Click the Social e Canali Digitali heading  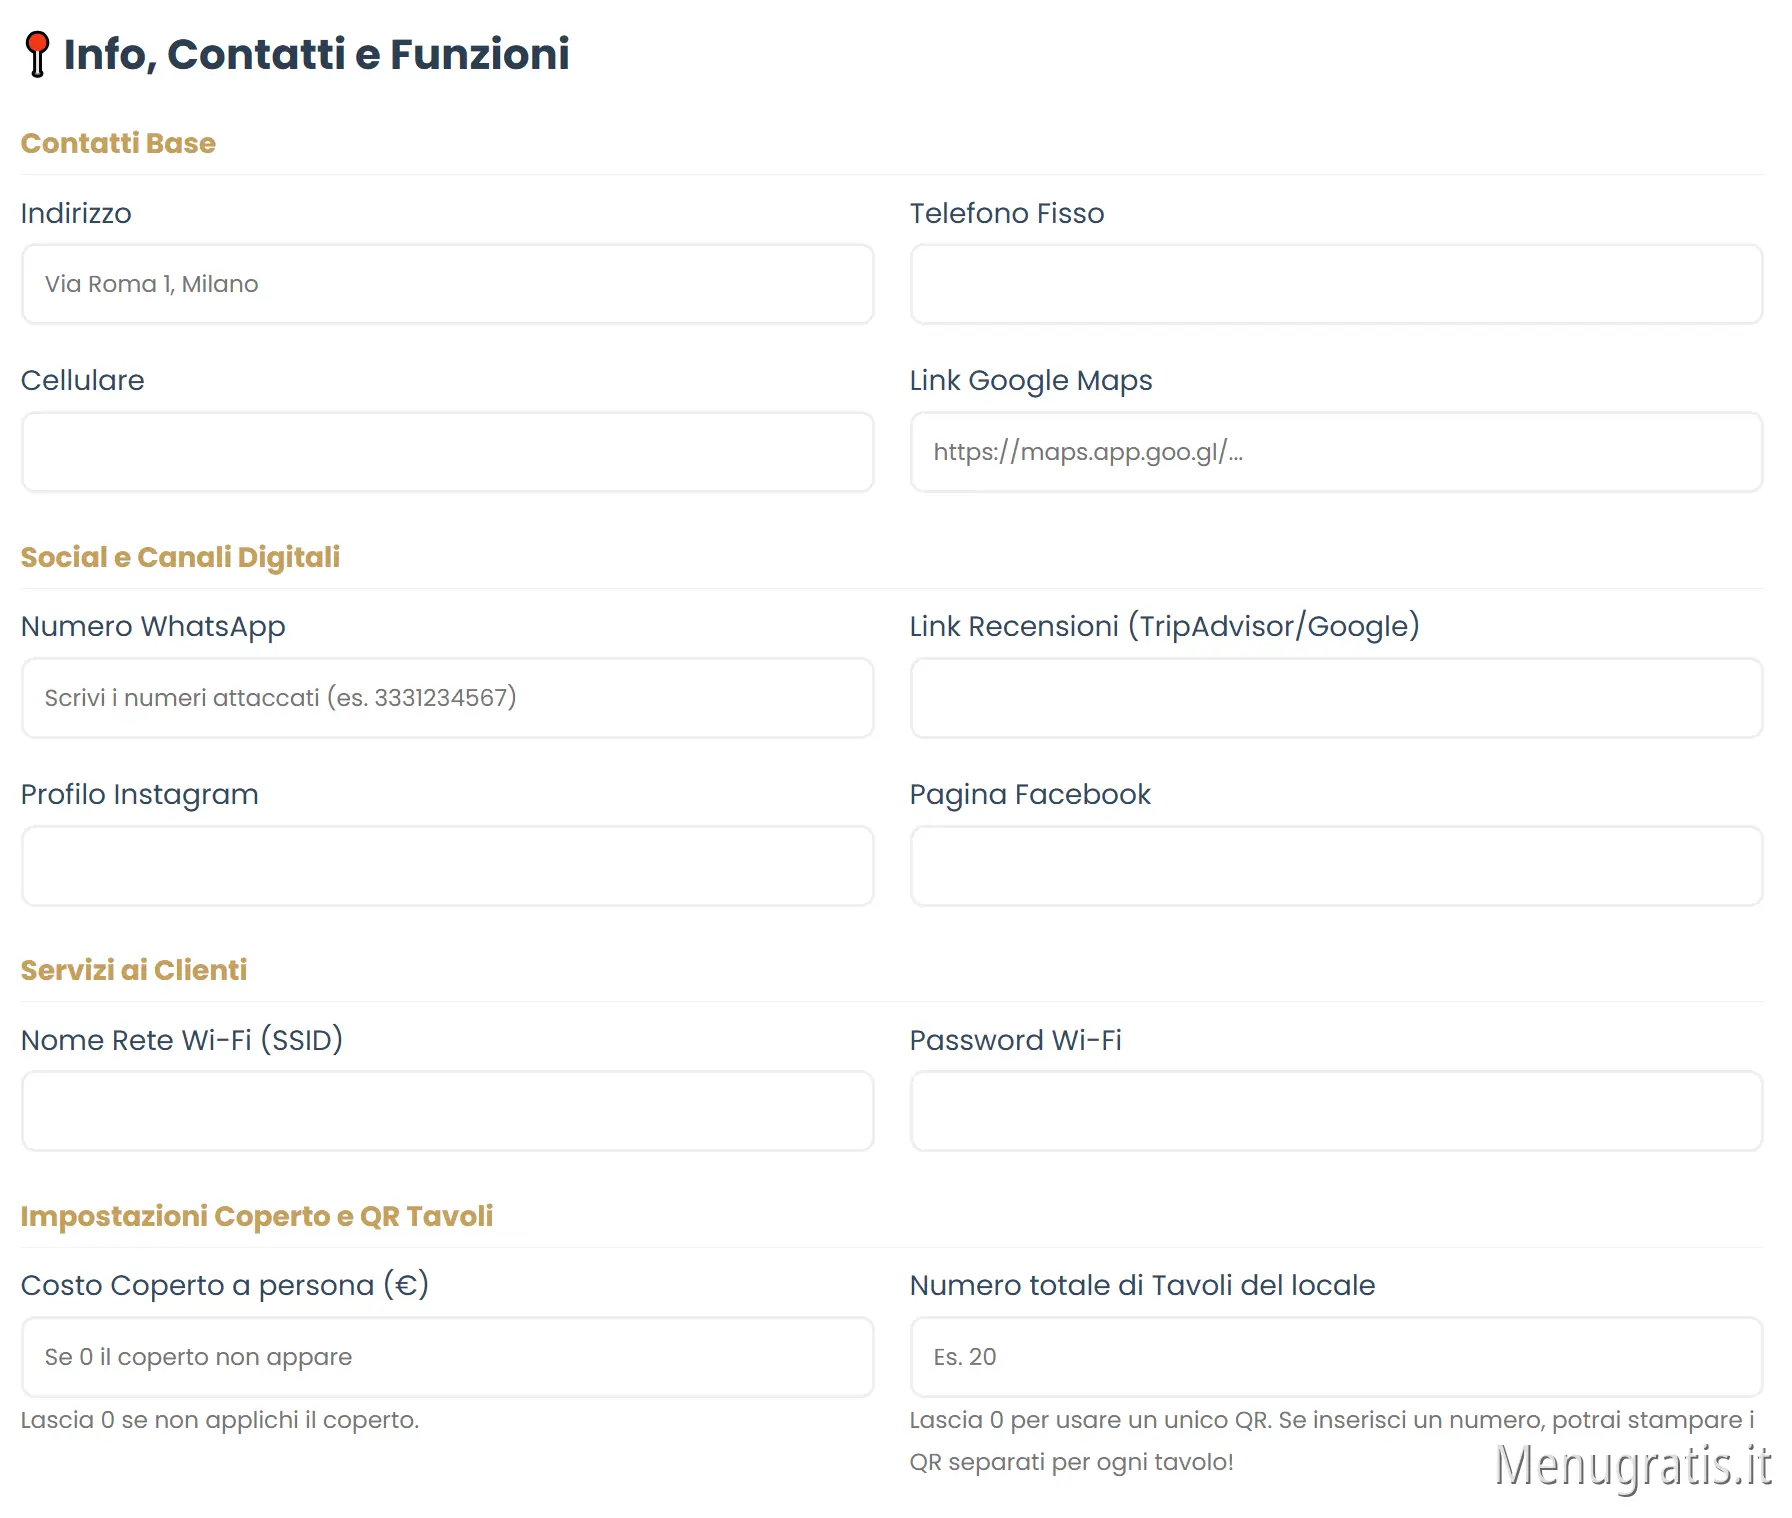click(180, 557)
